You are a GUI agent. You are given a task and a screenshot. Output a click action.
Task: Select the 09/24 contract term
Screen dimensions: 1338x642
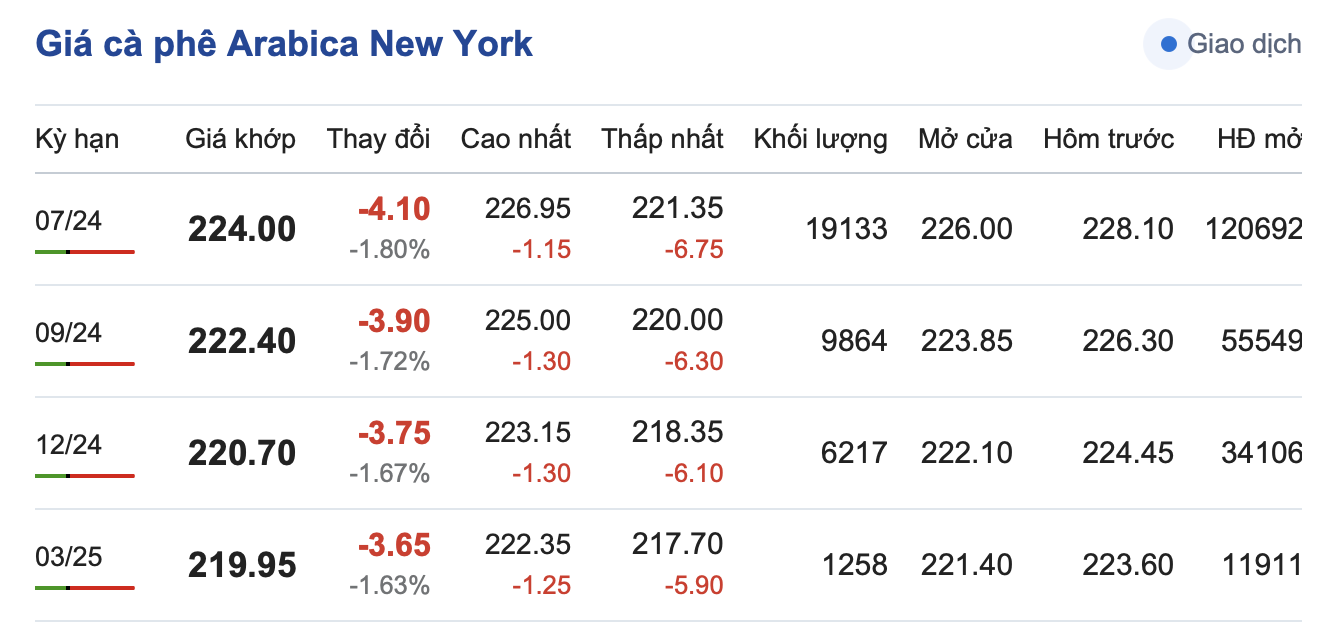[x=68, y=332]
